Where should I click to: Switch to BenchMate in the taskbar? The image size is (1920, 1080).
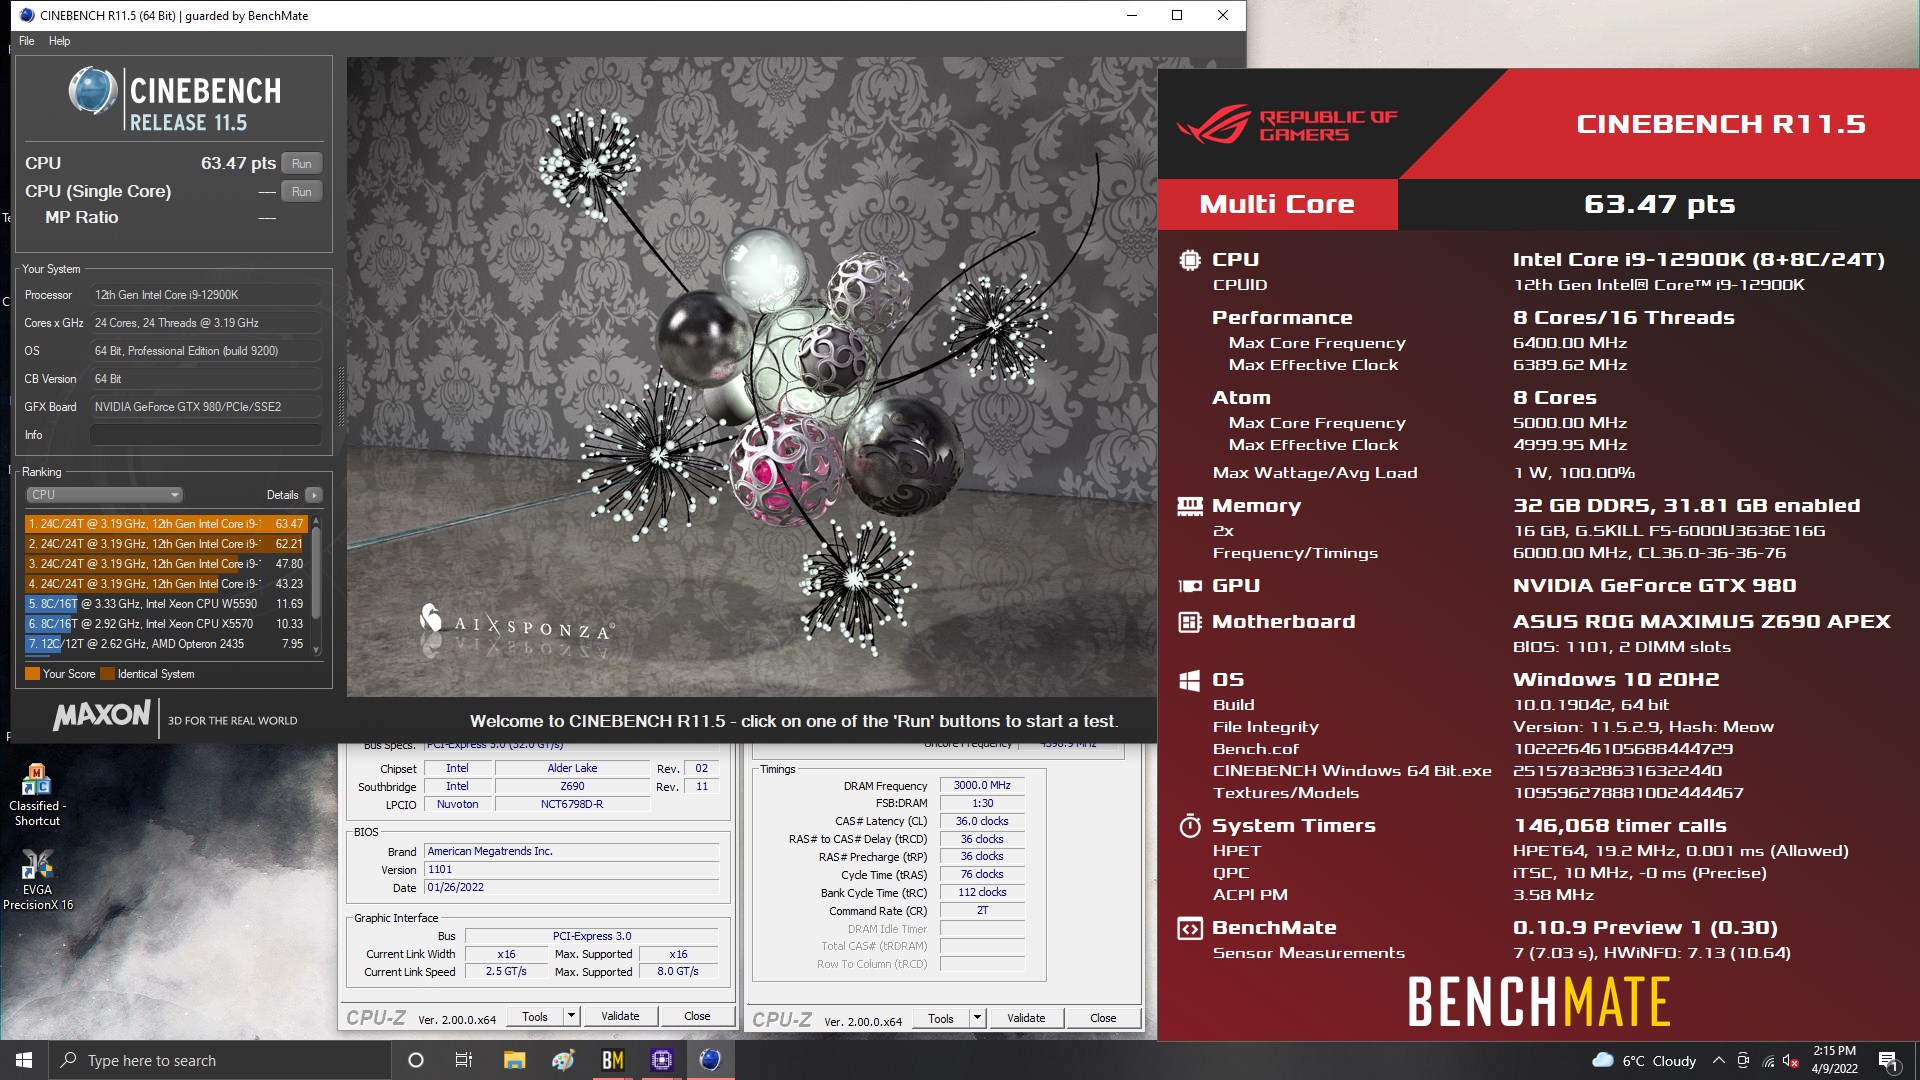[612, 1060]
